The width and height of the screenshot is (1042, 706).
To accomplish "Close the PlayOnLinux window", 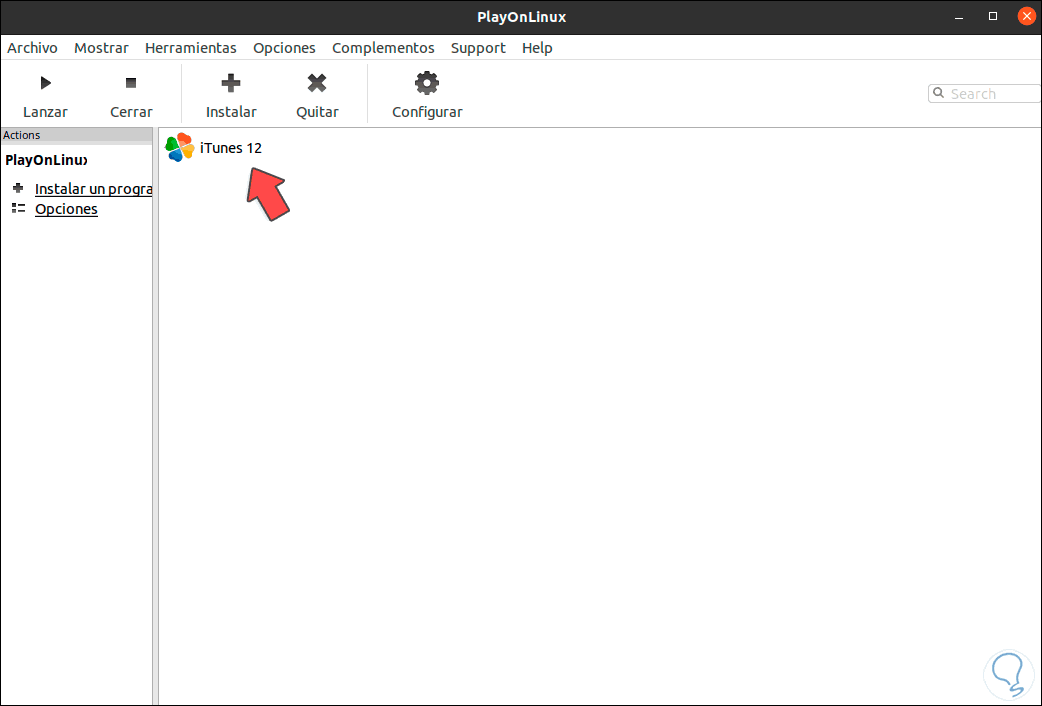I will [1027, 17].
